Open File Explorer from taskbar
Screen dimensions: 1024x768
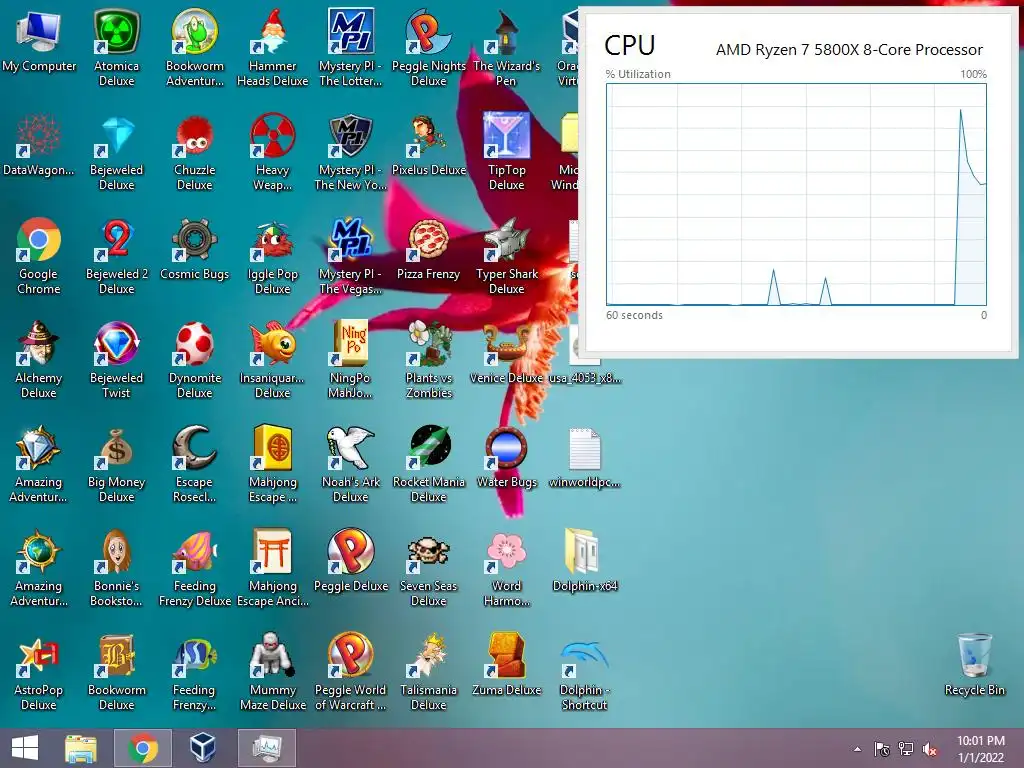81,748
